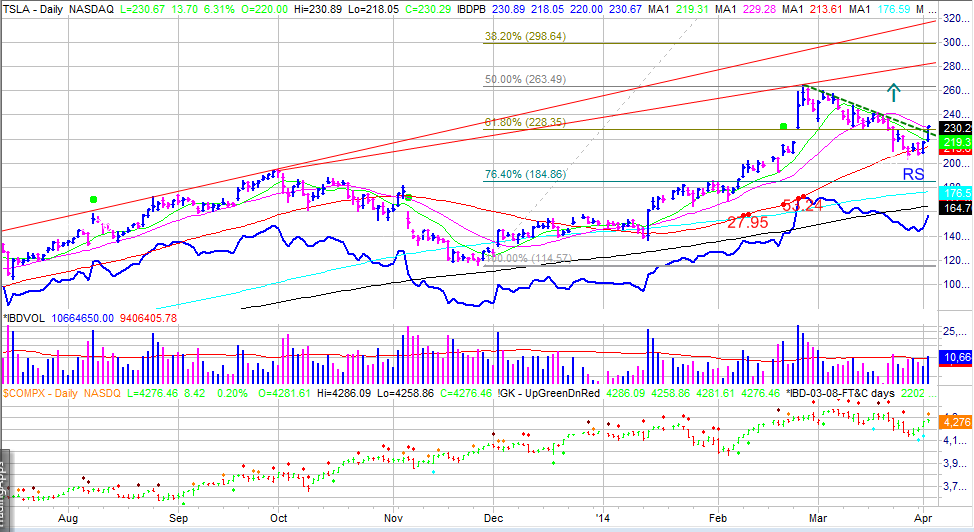Click the 76.40% (184.86) Fibonacci label

click(x=525, y=175)
